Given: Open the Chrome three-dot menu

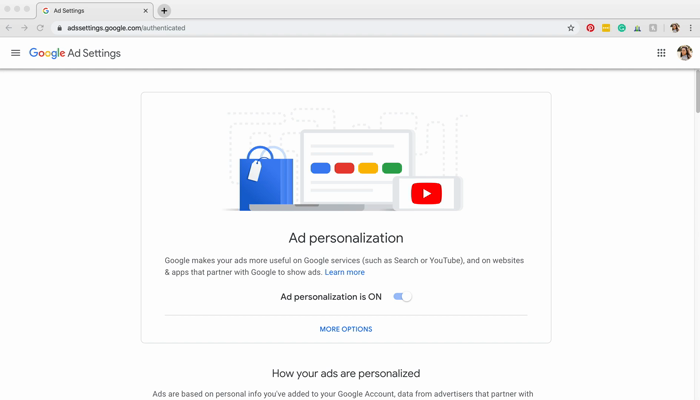Looking at the screenshot, I should pos(691,28).
